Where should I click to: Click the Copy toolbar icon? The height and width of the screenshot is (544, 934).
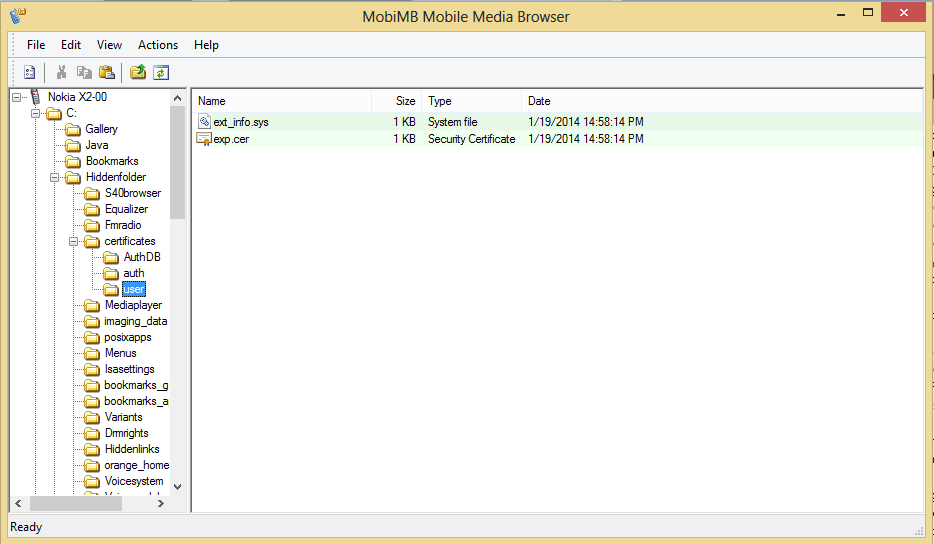84,72
